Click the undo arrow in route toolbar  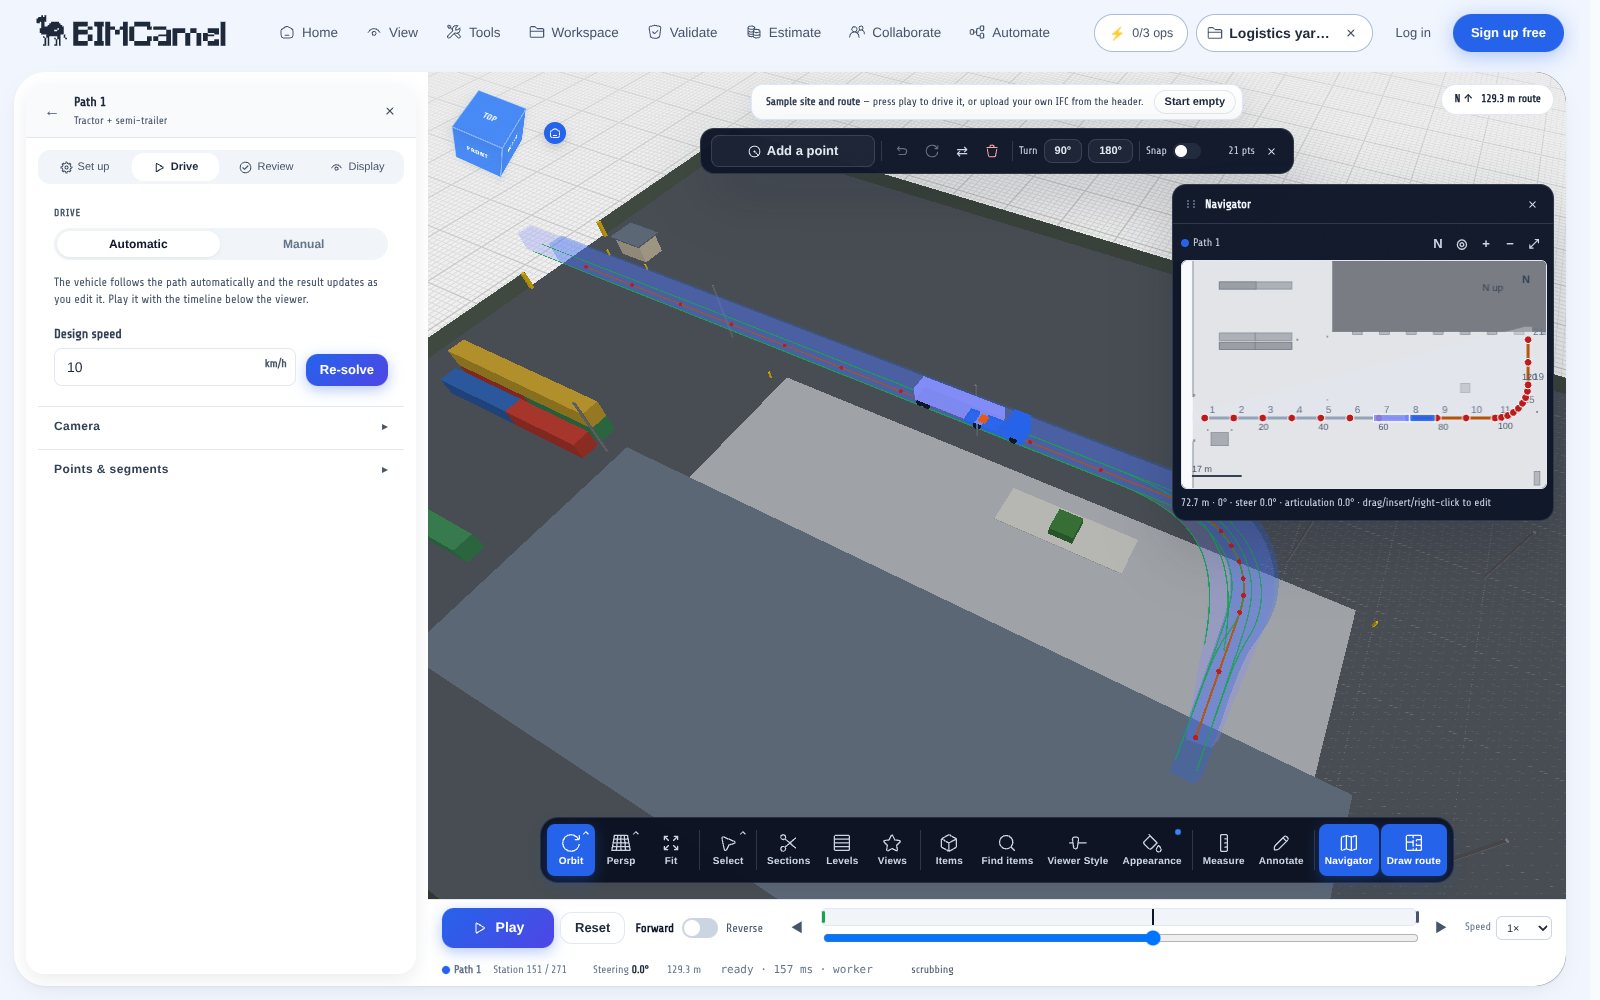pos(902,151)
